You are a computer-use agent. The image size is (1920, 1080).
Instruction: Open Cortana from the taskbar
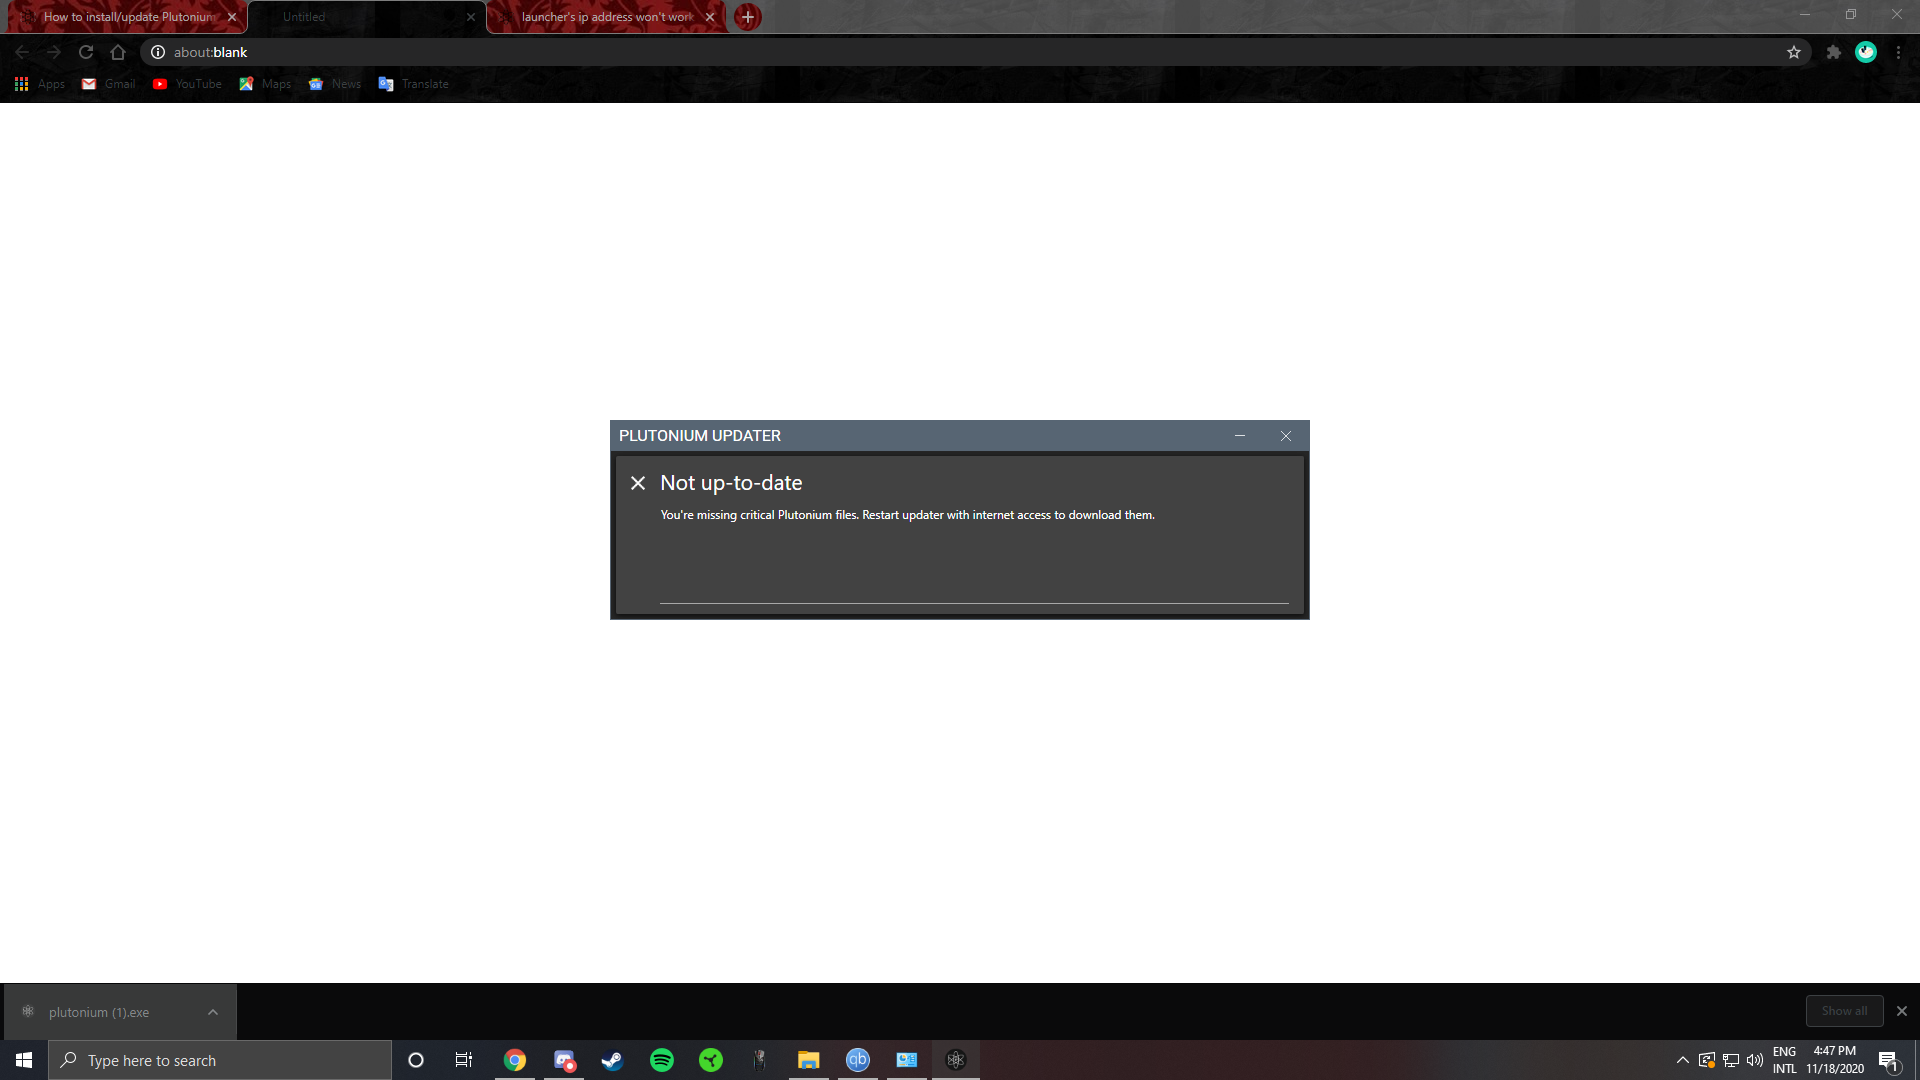416,1060
